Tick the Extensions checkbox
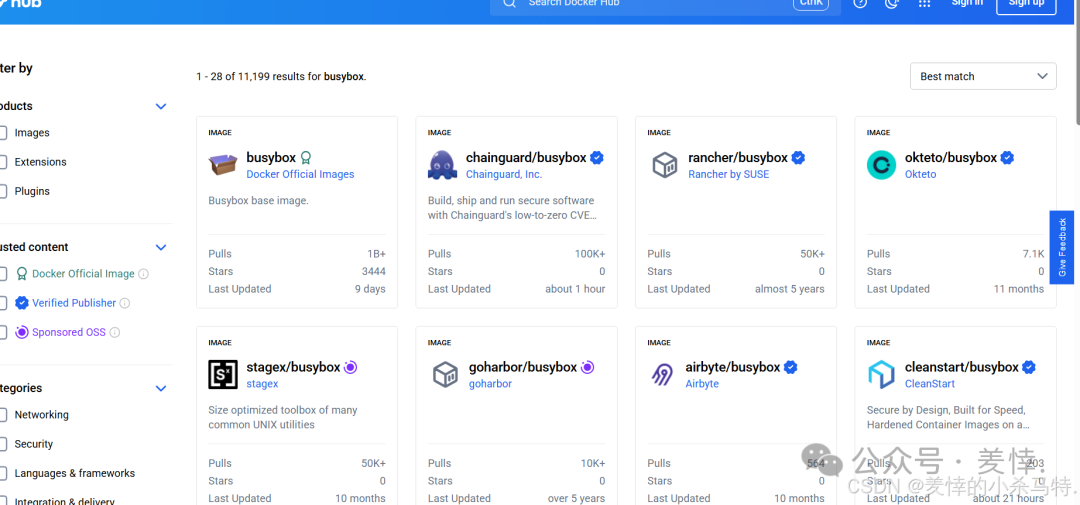Viewport: 1080px width, 505px height. [3, 162]
